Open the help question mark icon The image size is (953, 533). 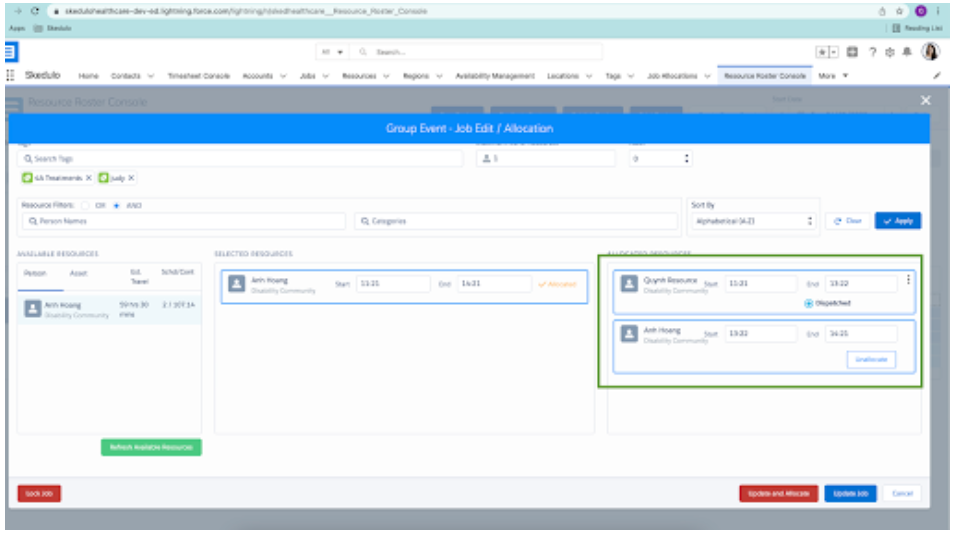[x=872, y=52]
